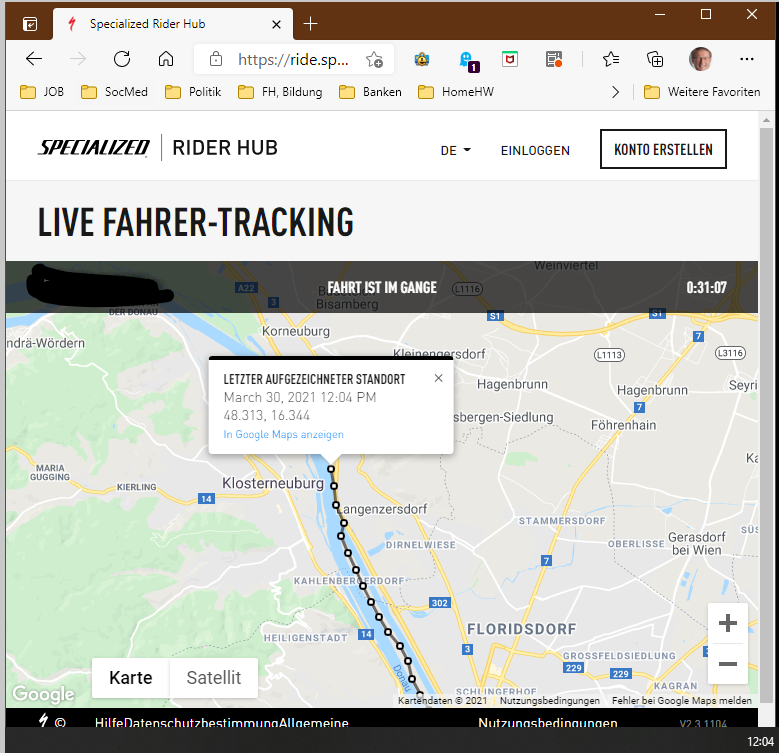Screen dimensions: 779x753
Task: Close the Specialized Rider Hub tab
Action: (277, 24)
